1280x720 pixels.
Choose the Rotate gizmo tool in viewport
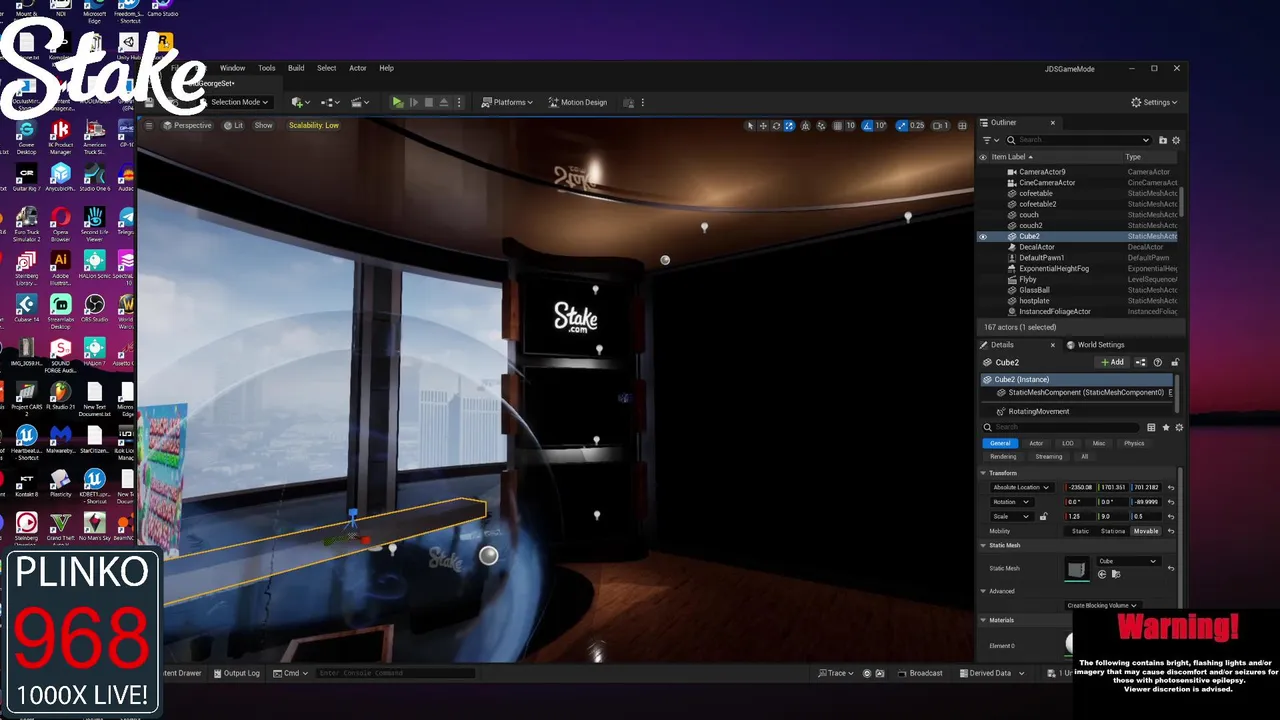click(776, 125)
